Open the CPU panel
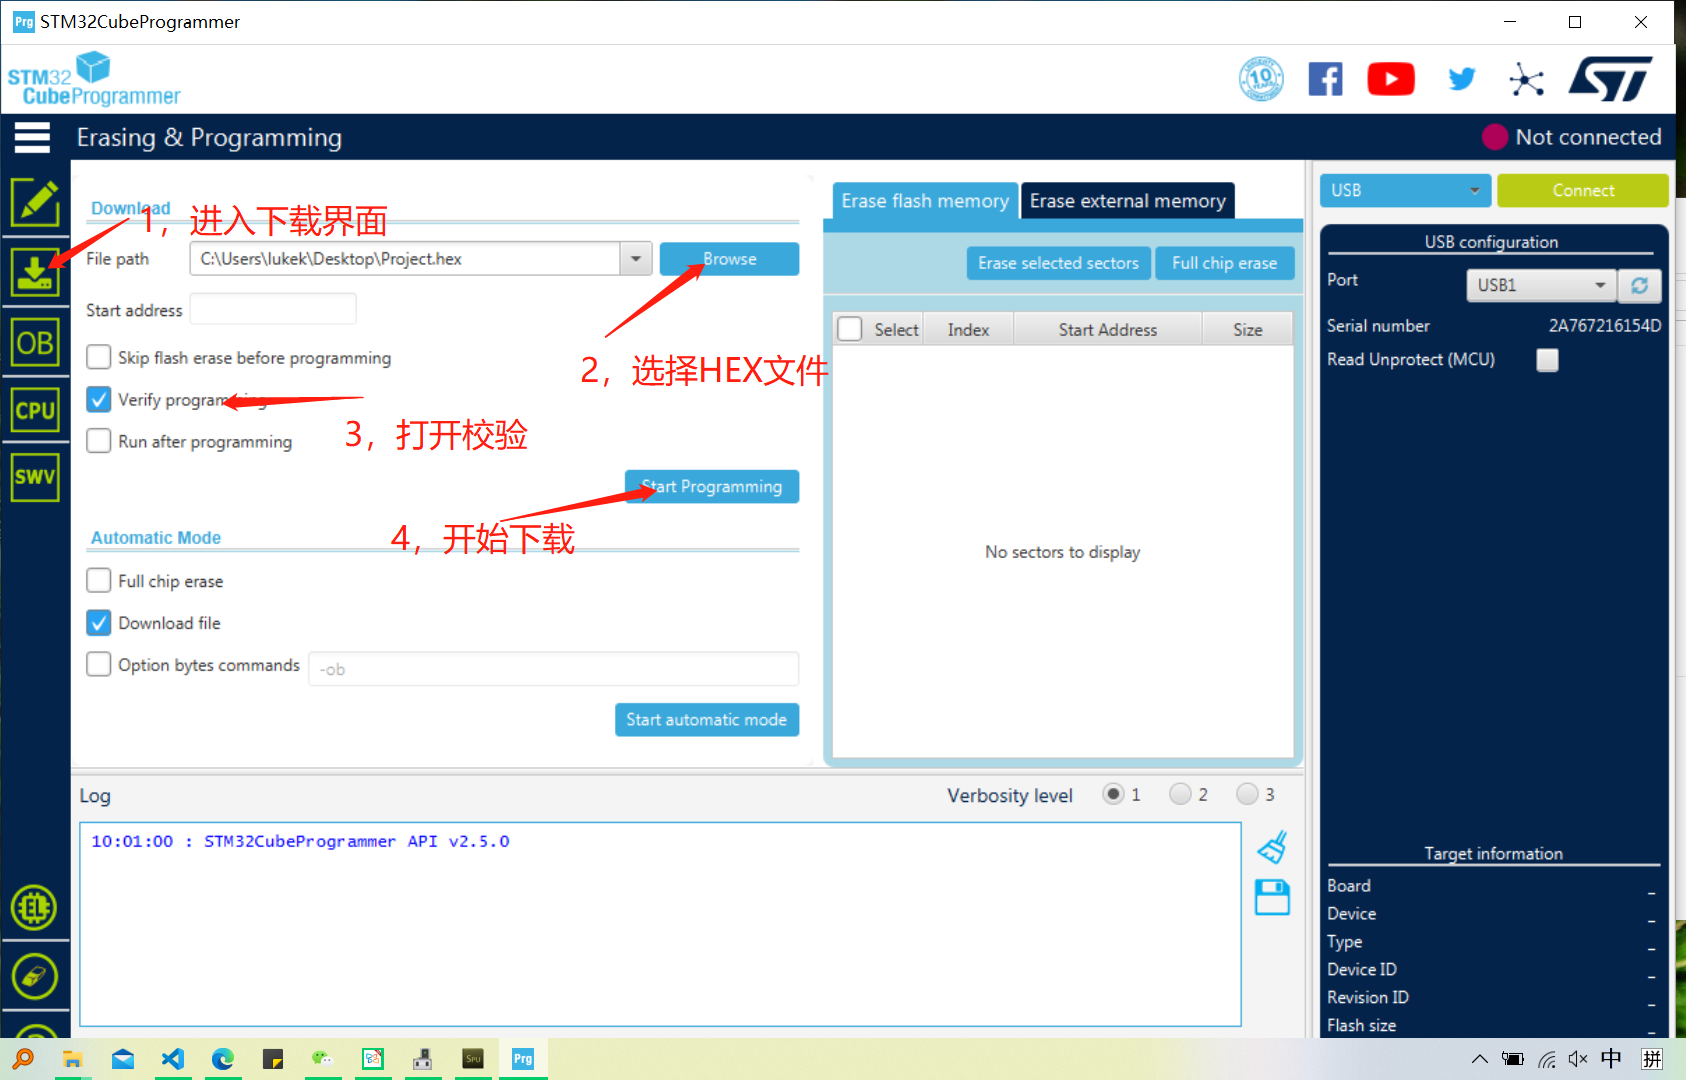 click(x=35, y=410)
